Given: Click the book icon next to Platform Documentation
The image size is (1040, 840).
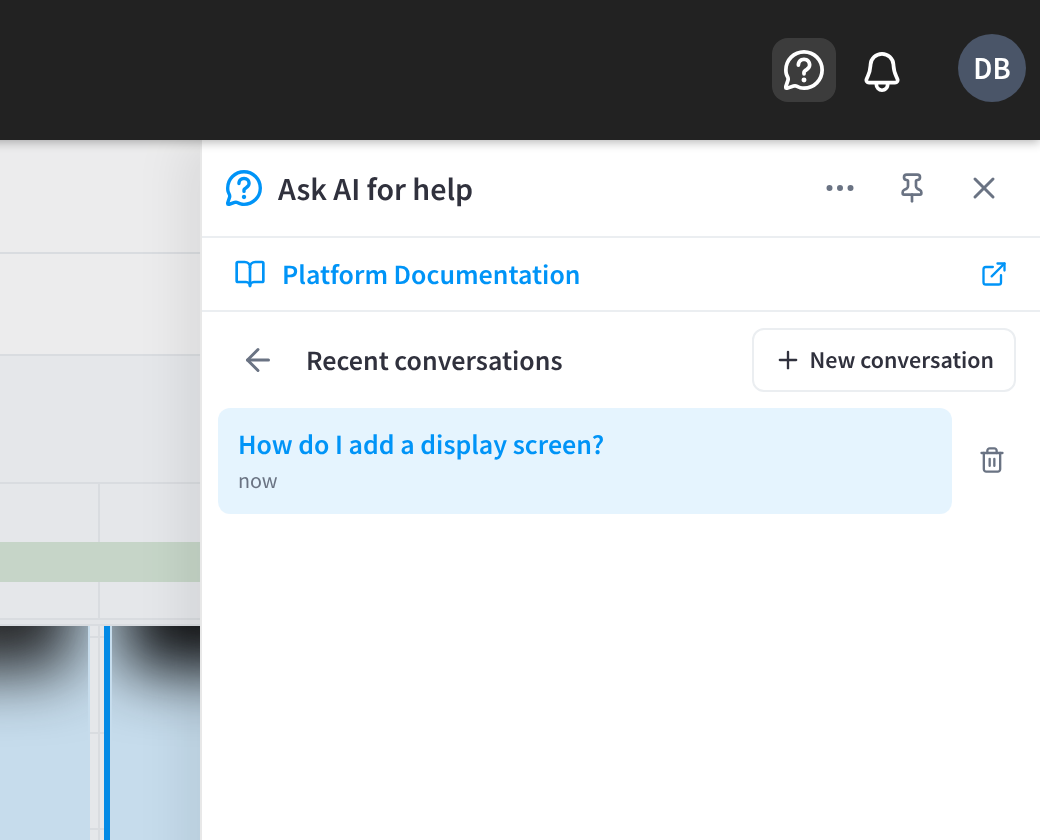Looking at the screenshot, I should pos(249,274).
